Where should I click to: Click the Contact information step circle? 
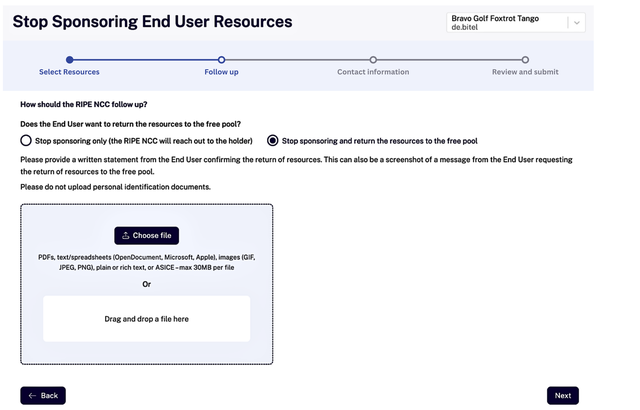(x=373, y=60)
